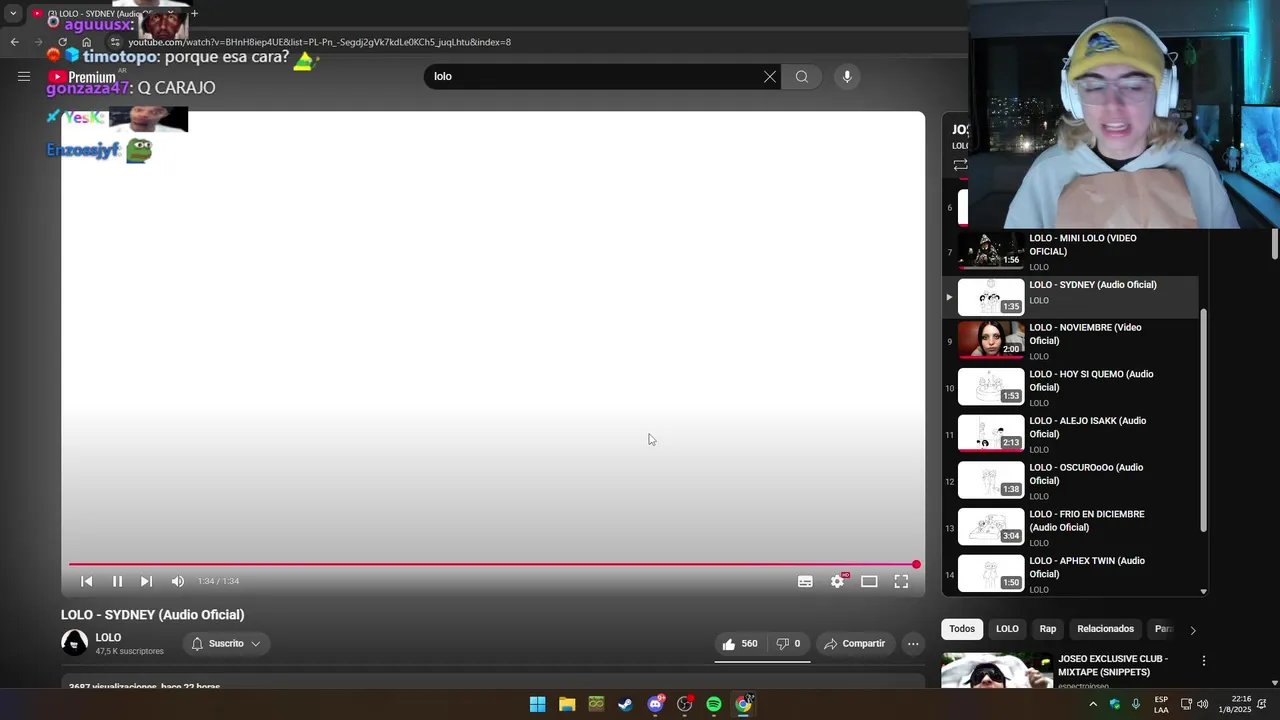Viewport: 1280px width, 720px height.
Task: Go to previous video in player
Action: (x=87, y=581)
